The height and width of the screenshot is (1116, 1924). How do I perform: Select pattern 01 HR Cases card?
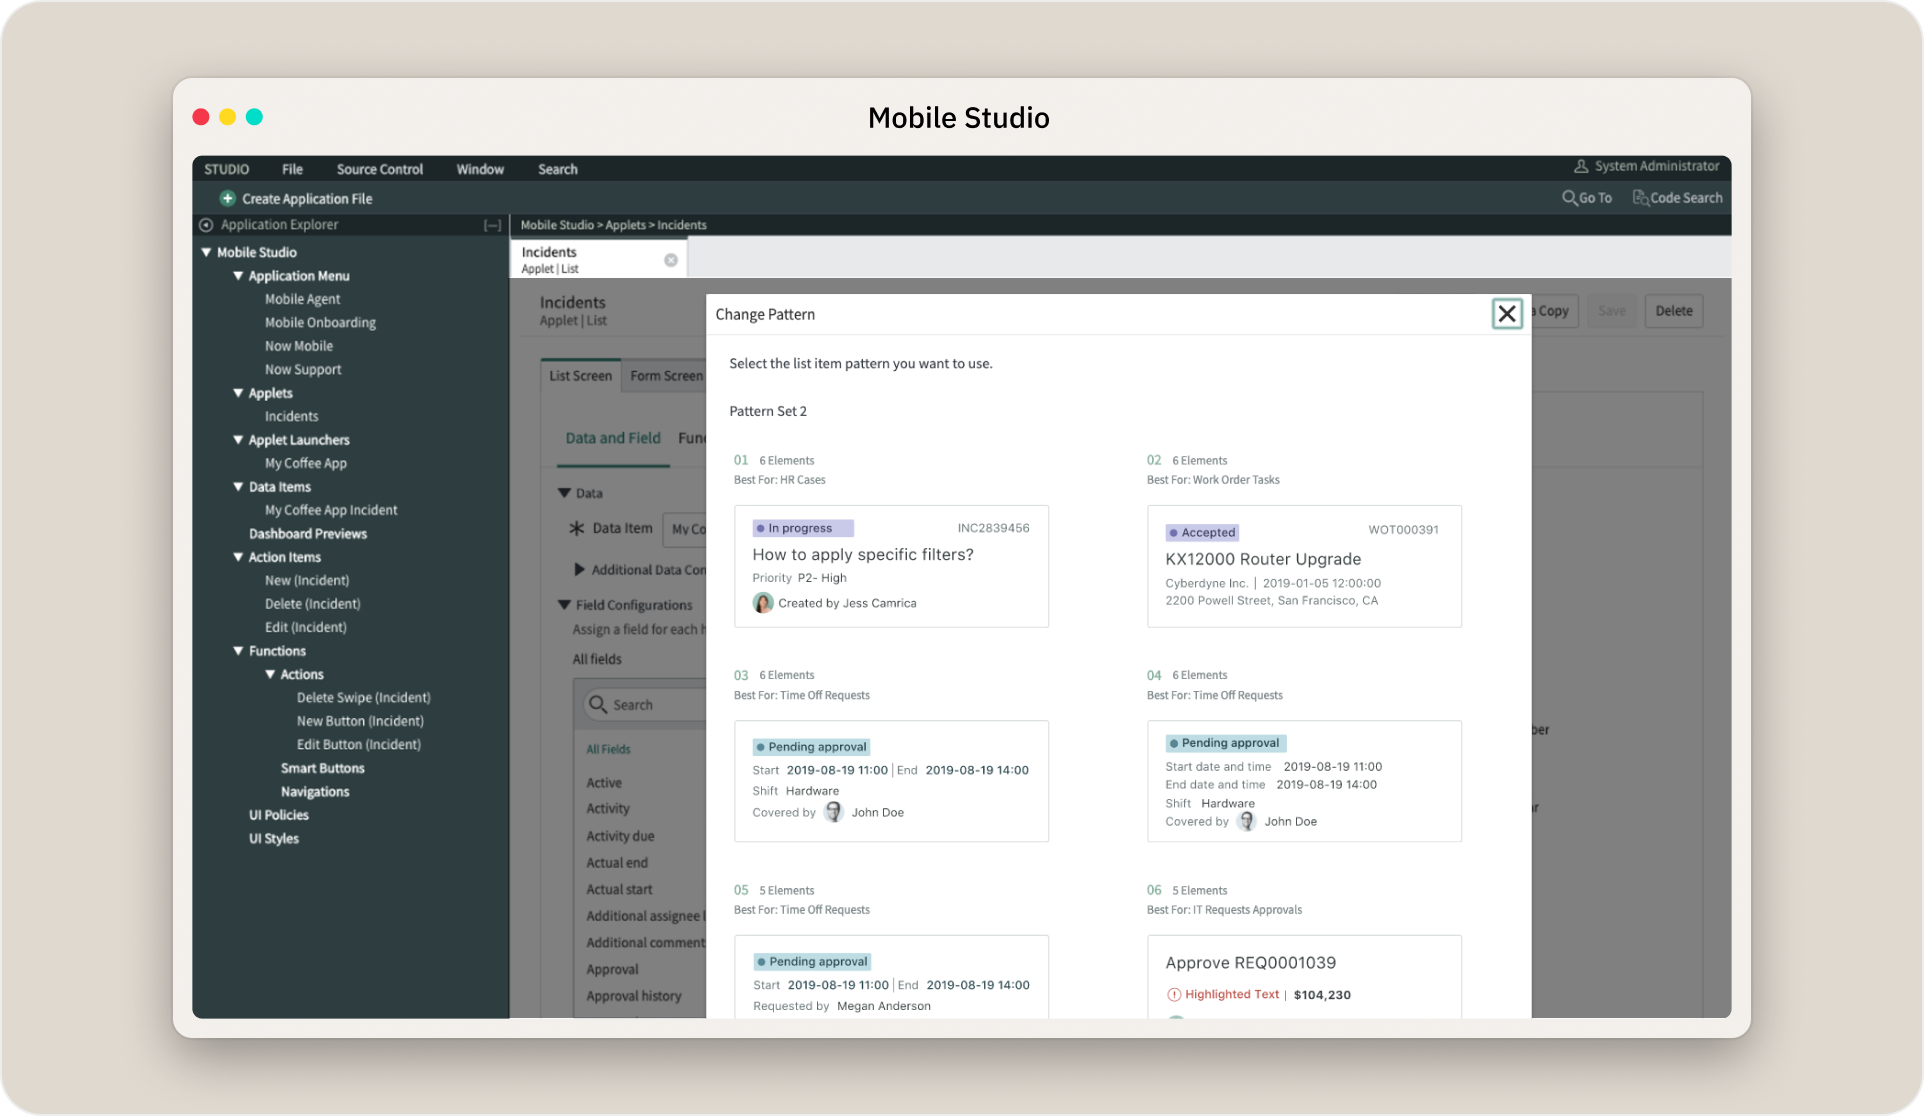tap(891, 566)
